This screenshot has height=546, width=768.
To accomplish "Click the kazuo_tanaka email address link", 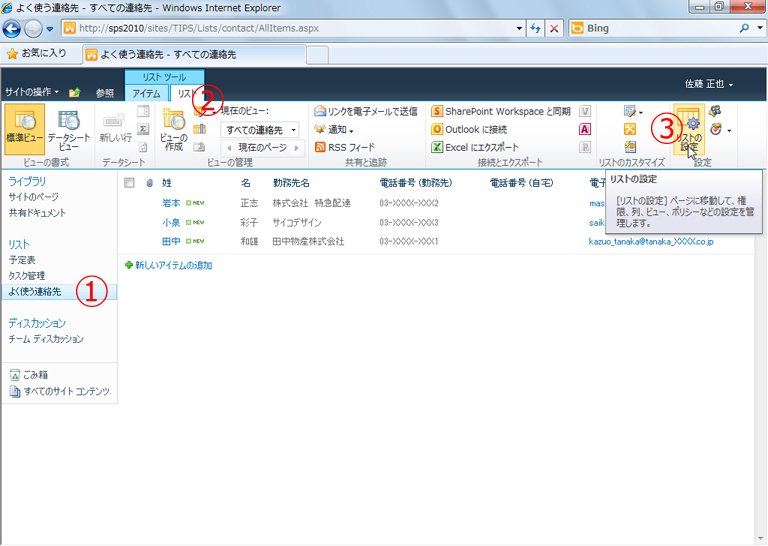I will point(651,241).
